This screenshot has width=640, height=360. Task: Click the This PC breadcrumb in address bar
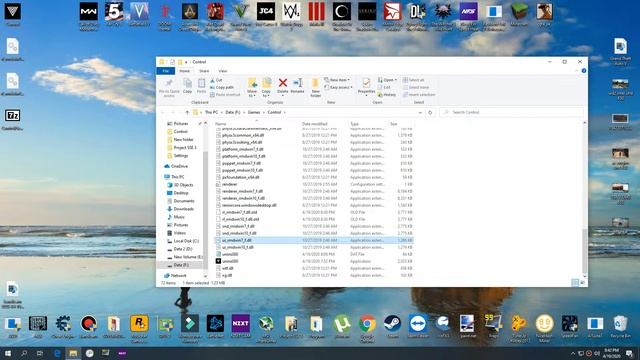point(211,112)
